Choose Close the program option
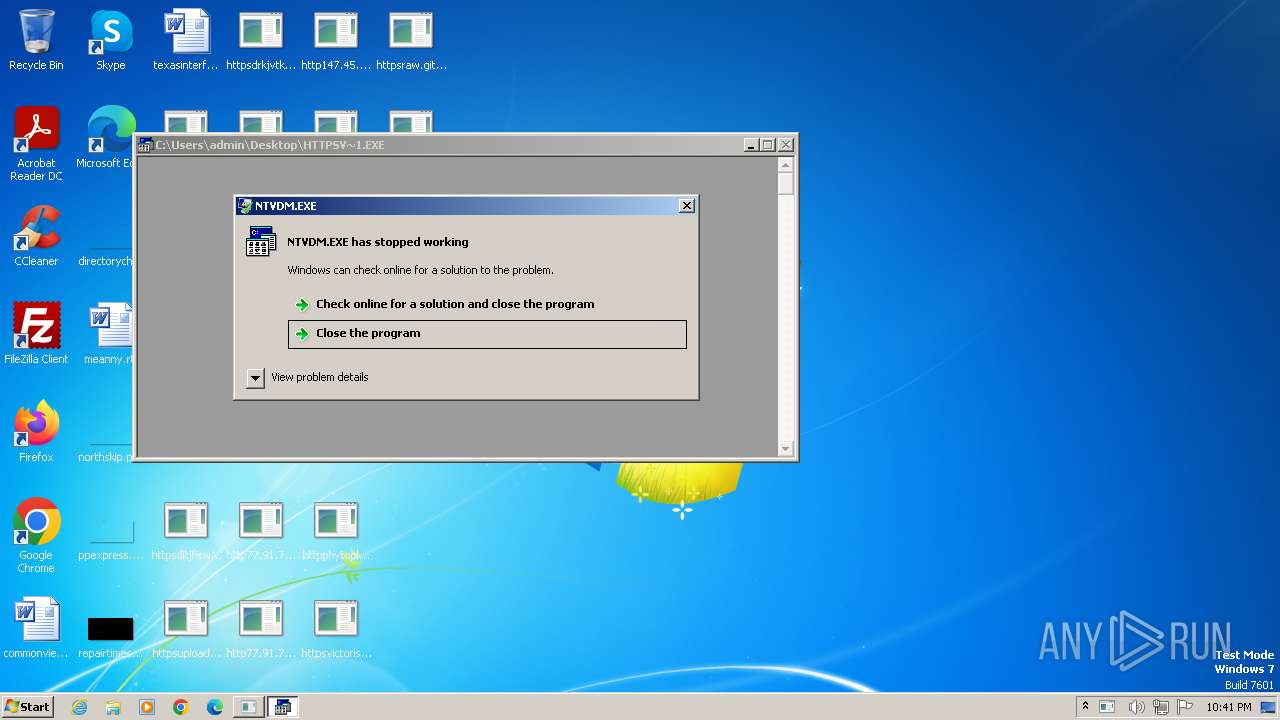 click(x=487, y=334)
